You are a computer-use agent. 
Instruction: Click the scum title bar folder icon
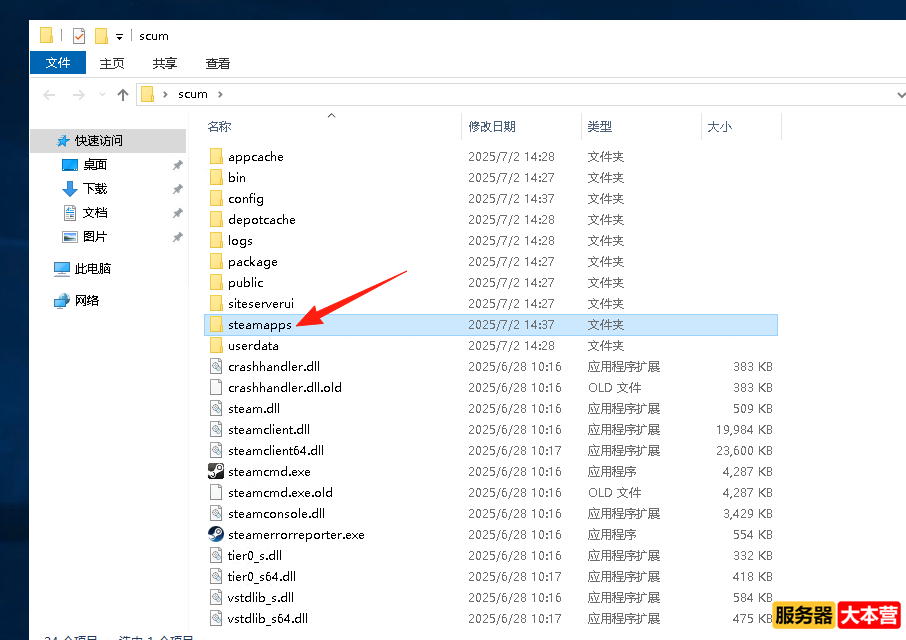click(x=47, y=35)
